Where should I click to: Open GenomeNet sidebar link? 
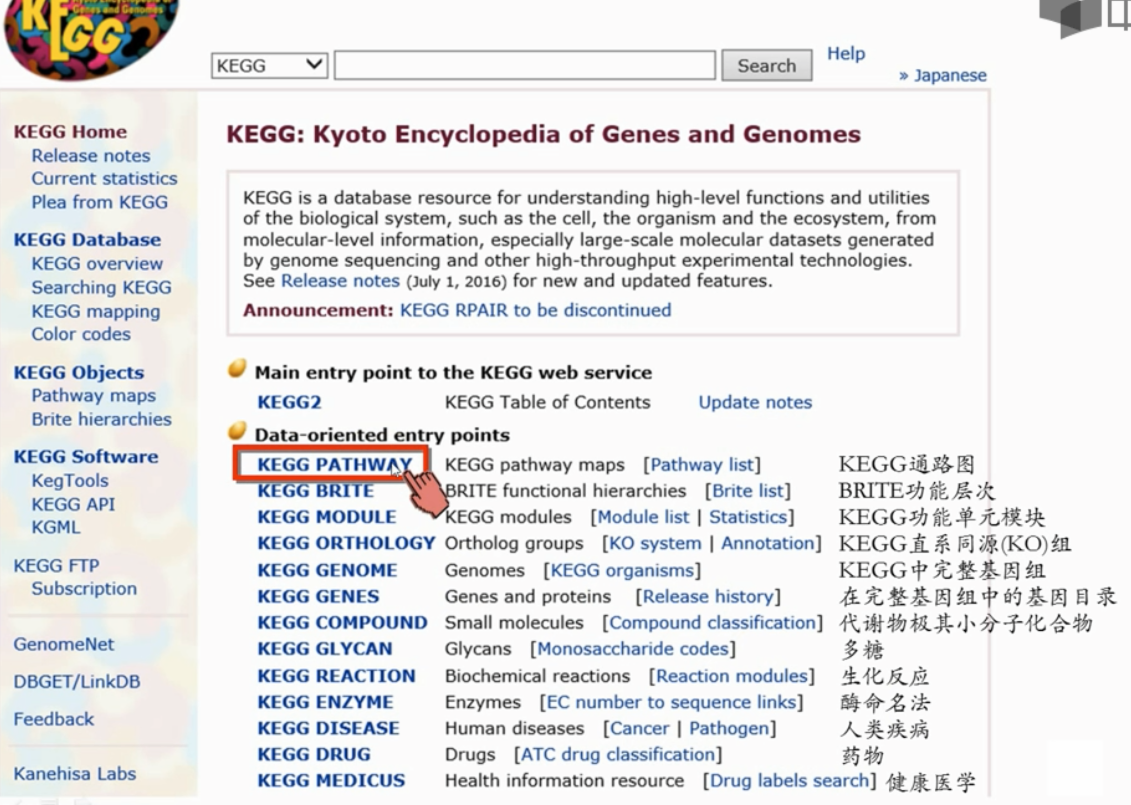tap(63, 644)
